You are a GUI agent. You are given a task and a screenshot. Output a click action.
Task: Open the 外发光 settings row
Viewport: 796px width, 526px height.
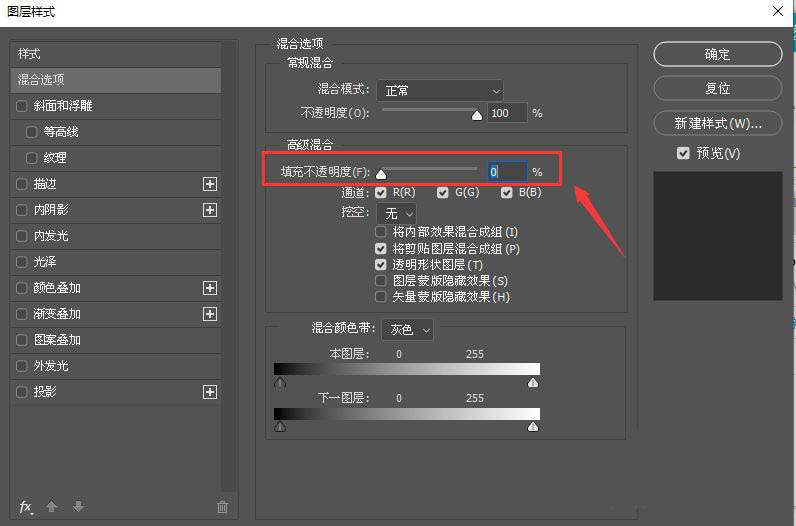tap(116, 366)
